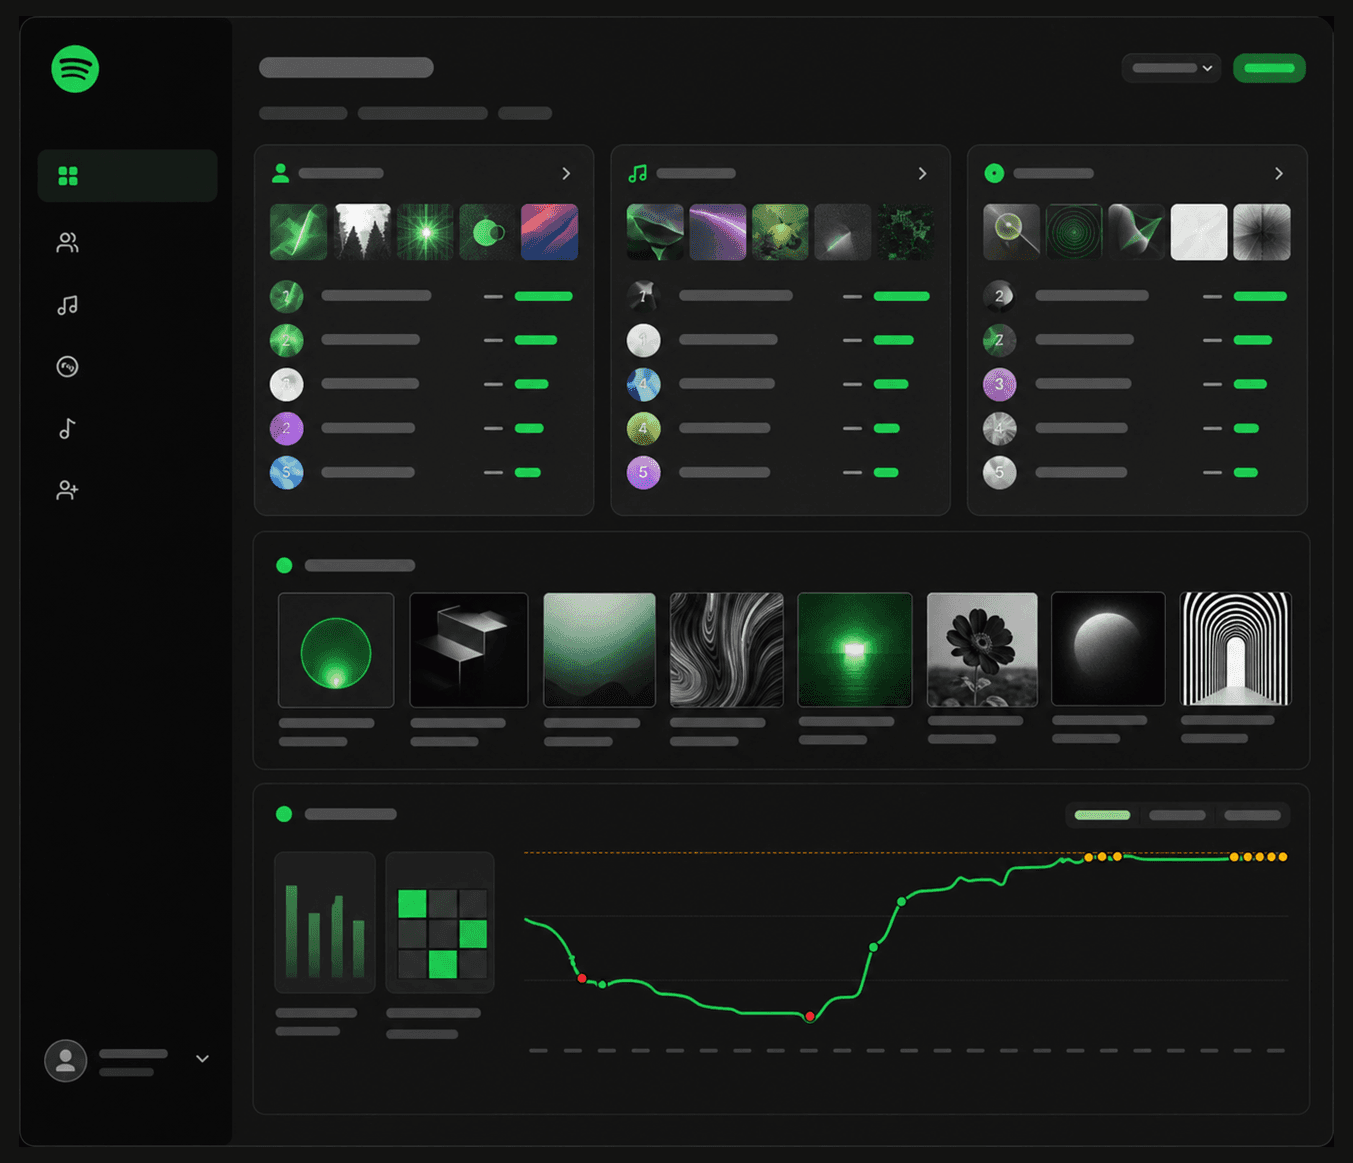Click the red marker at chart's lowest point
1353x1163 pixels.
click(x=810, y=1017)
